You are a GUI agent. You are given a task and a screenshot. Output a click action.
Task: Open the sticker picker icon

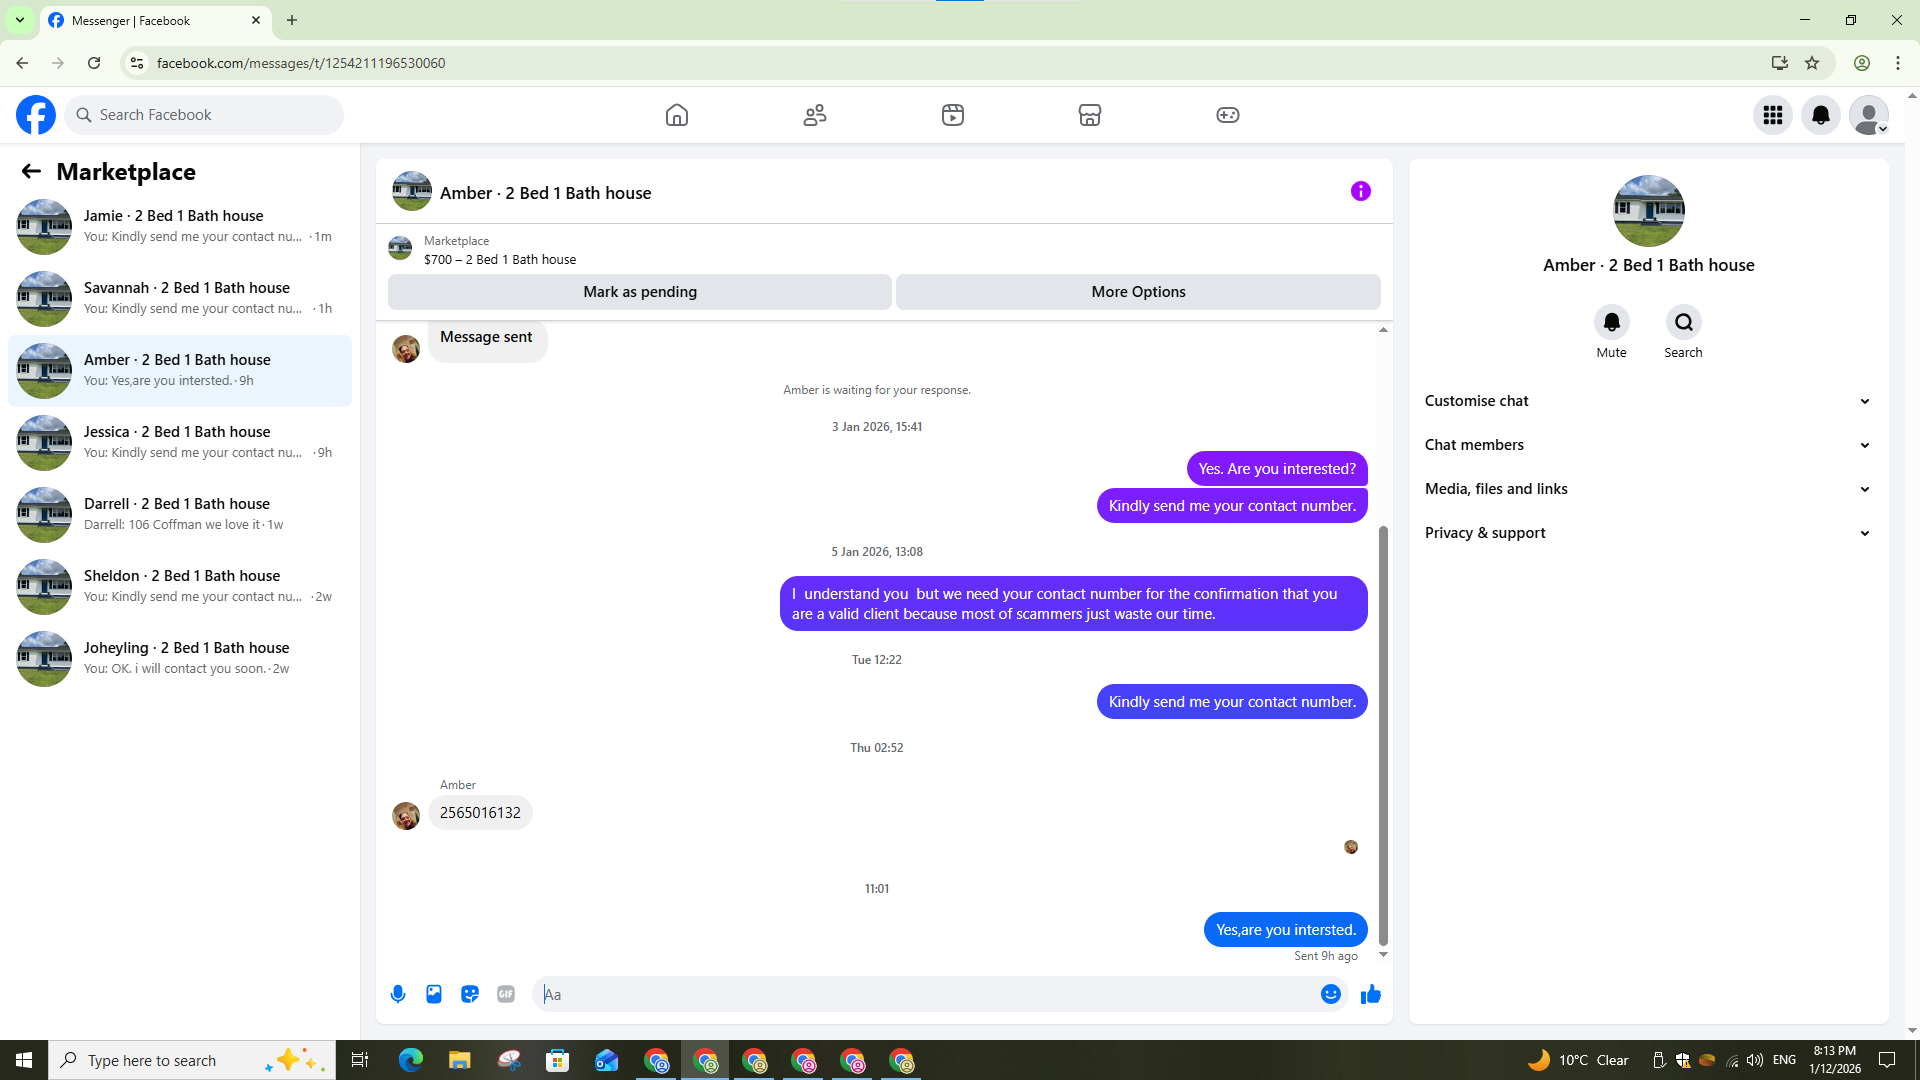point(470,994)
